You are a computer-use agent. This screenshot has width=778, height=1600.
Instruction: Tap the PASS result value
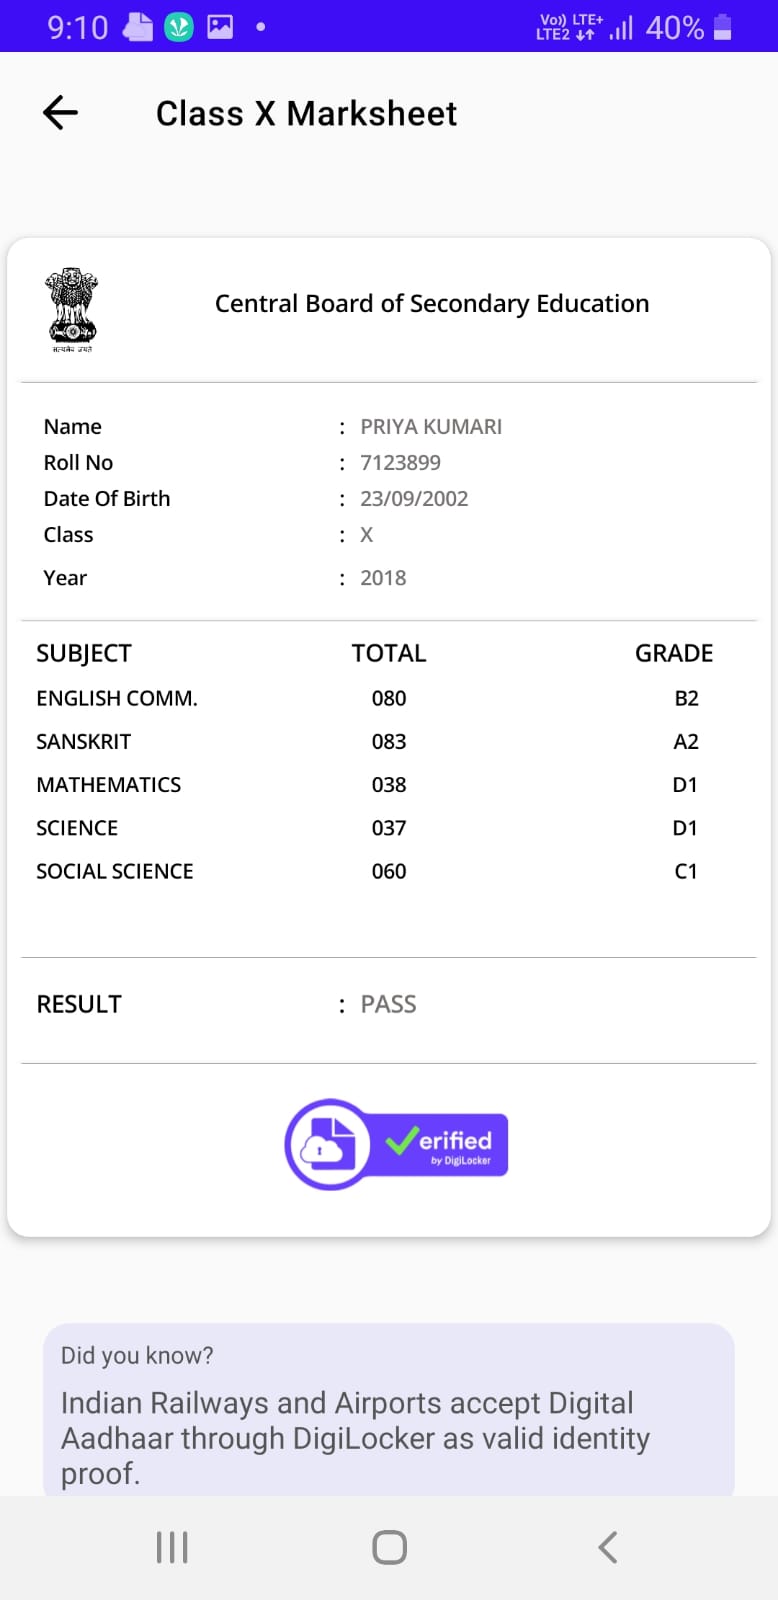click(388, 1004)
